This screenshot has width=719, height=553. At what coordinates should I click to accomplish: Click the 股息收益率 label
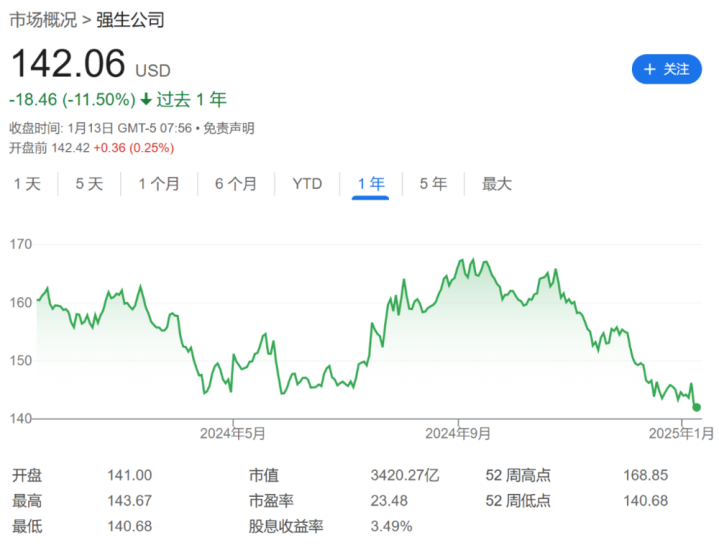click(x=286, y=526)
